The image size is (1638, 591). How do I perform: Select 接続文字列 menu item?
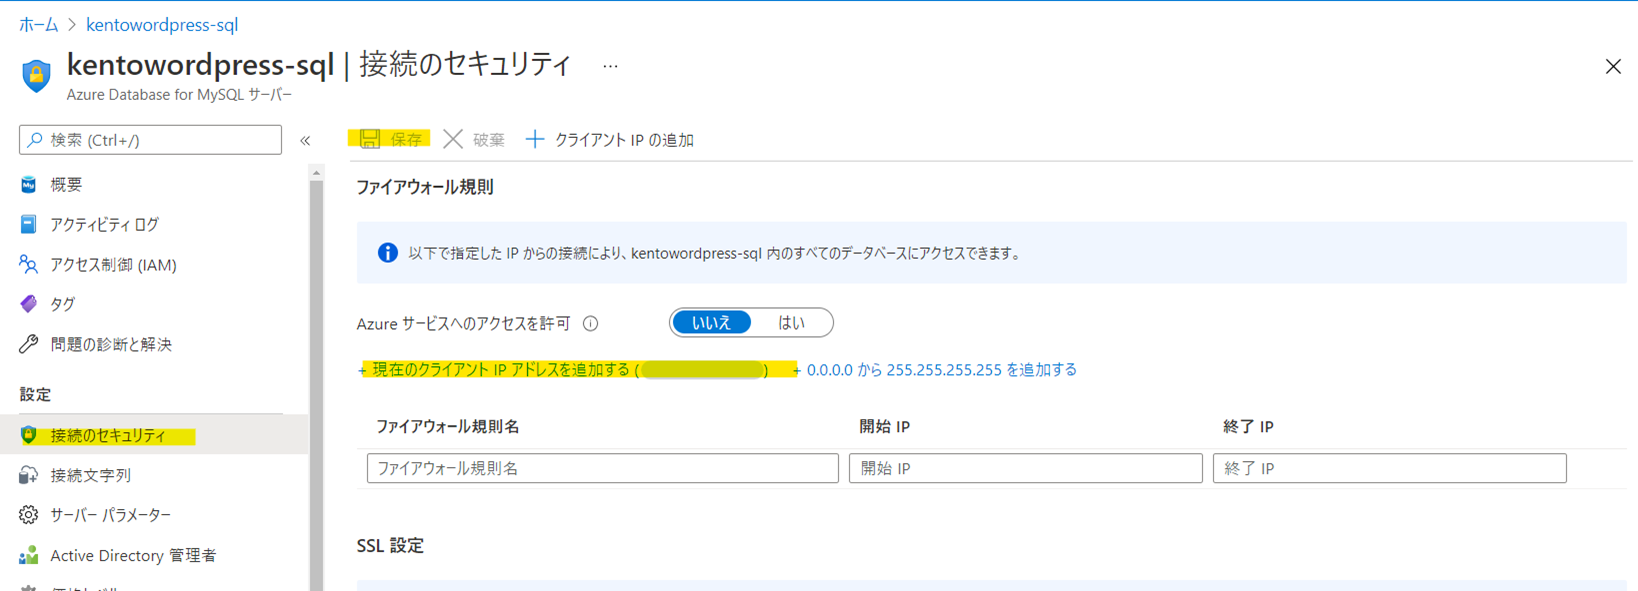click(91, 475)
